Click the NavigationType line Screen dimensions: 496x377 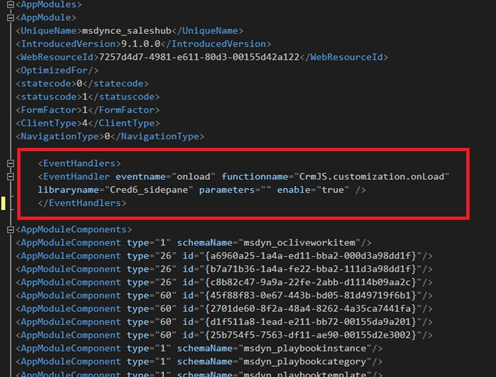point(110,137)
